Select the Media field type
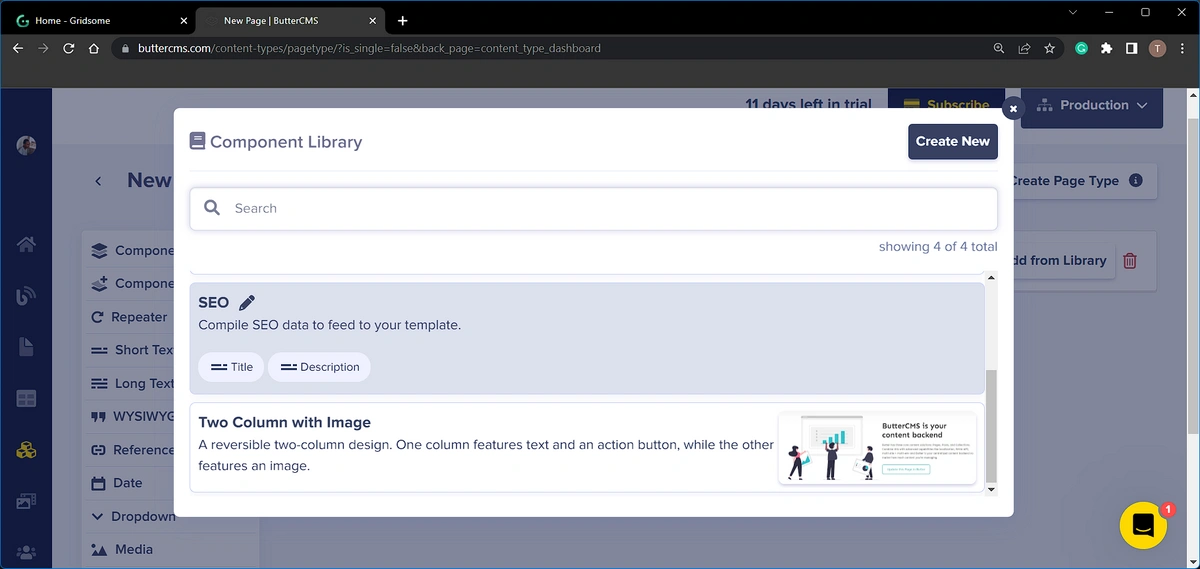The image size is (1200, 569). (122, 549)
